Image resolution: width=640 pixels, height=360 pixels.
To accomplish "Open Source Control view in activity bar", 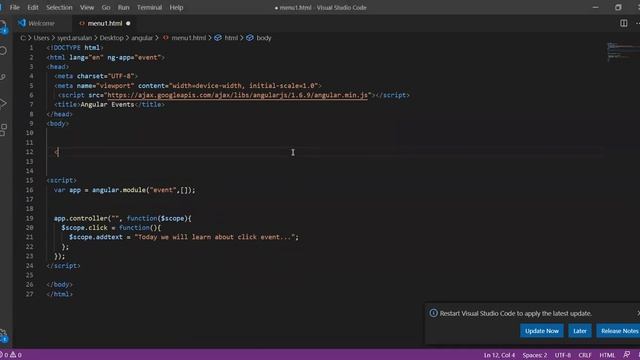I will click(3, 77).
